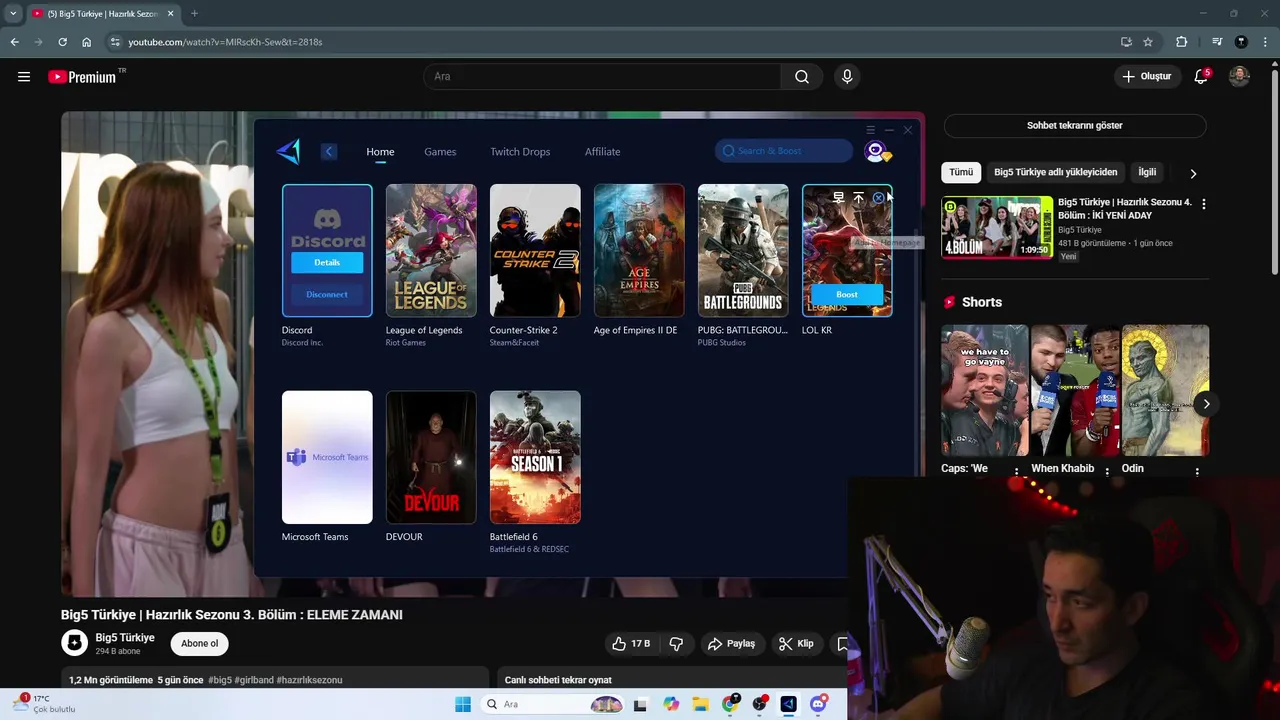1280x720 pixels.
Task: Select League of Legends game card
Action: 431,250
